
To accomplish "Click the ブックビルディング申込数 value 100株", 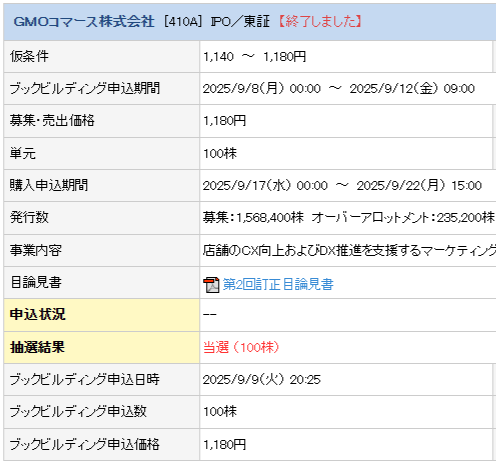I will coord(220,411).
